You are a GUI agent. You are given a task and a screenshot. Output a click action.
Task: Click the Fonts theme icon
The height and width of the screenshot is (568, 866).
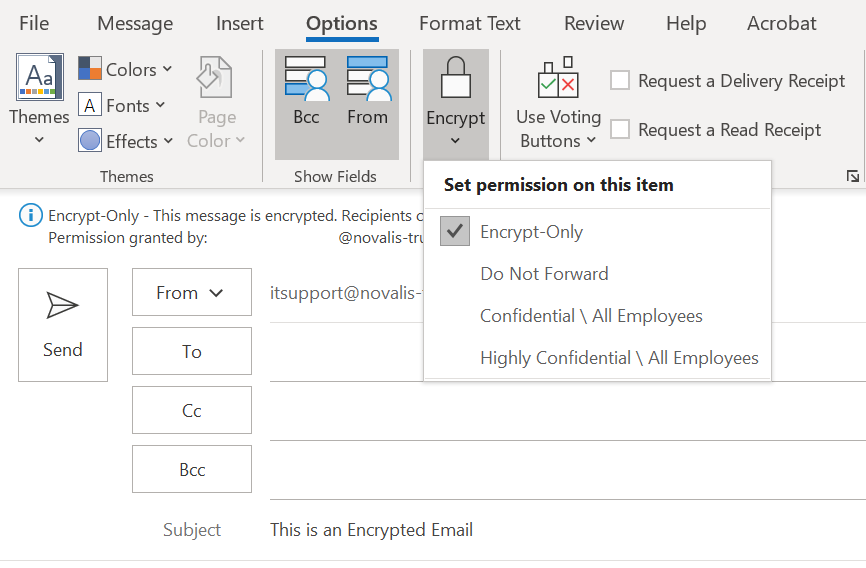point(90,105)
